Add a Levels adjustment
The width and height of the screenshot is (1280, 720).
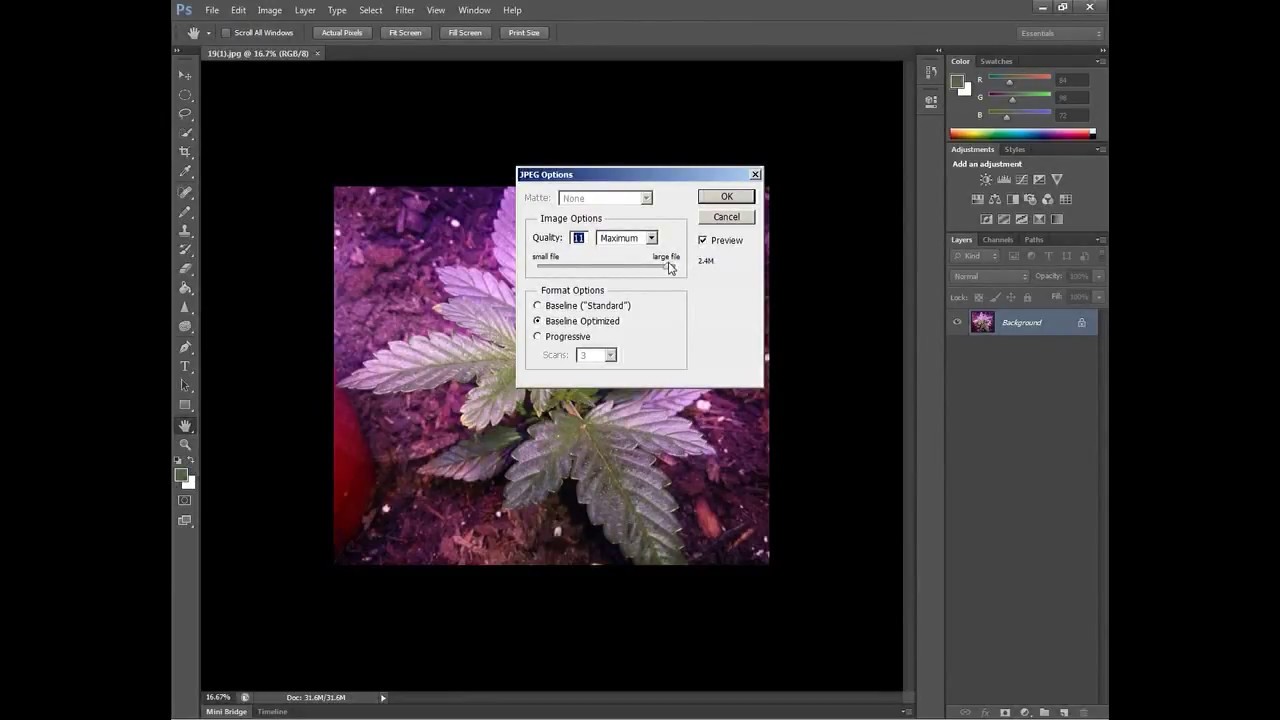pyautogui.click(x=1004, y=180)
